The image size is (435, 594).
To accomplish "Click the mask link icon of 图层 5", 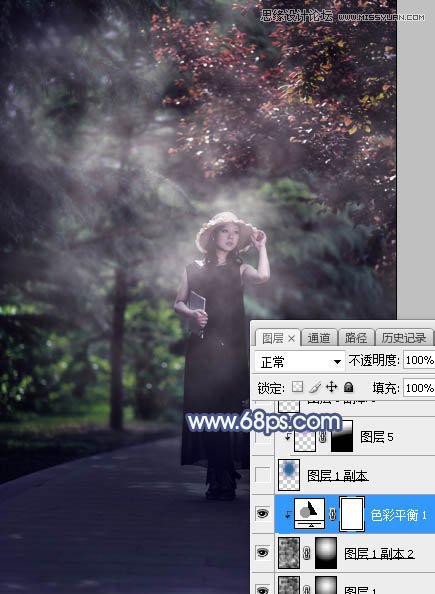I will coord(322,438).
